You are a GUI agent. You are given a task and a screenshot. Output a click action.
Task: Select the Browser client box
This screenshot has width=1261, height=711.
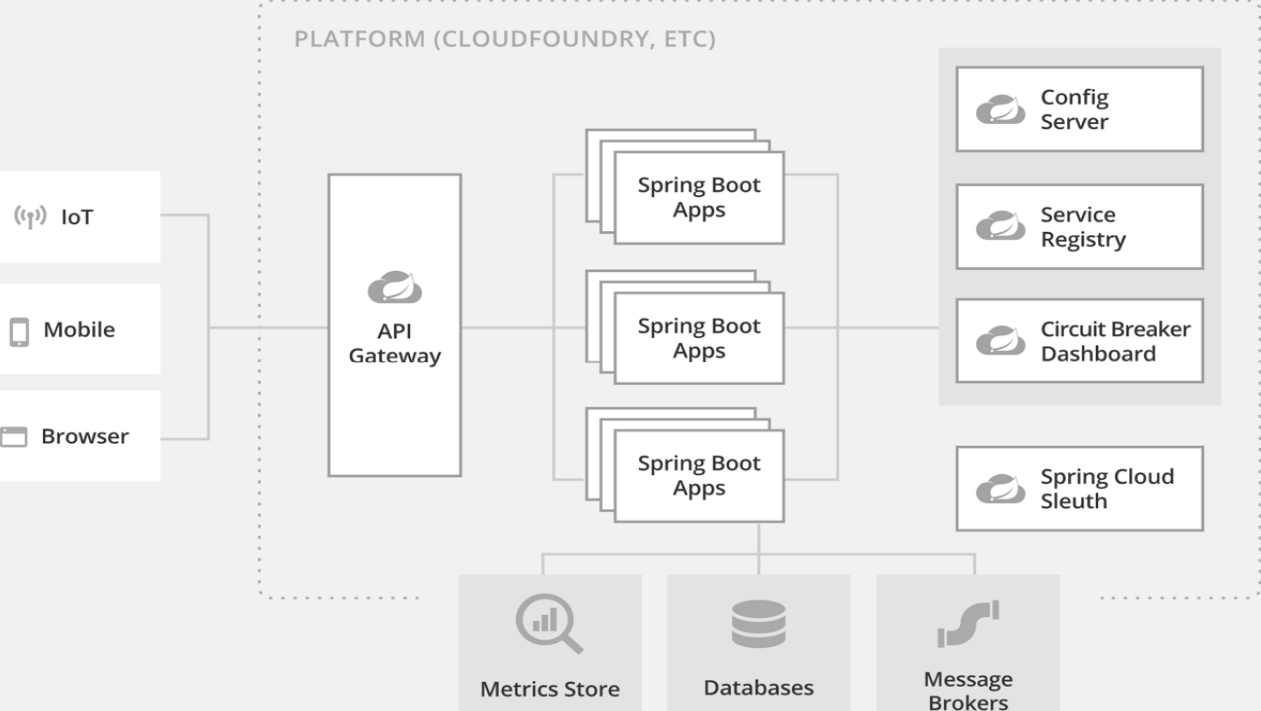click(x=80, y=436)
